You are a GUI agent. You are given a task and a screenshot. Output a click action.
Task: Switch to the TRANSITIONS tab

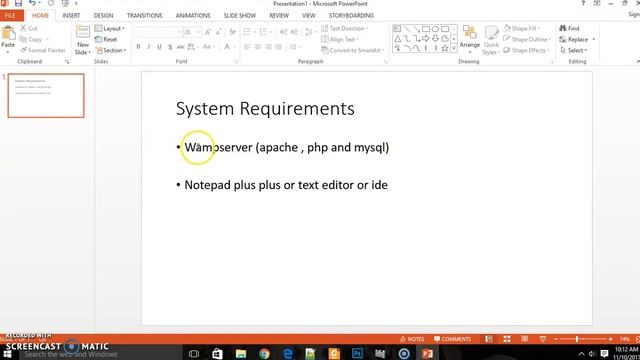[144, 16]
